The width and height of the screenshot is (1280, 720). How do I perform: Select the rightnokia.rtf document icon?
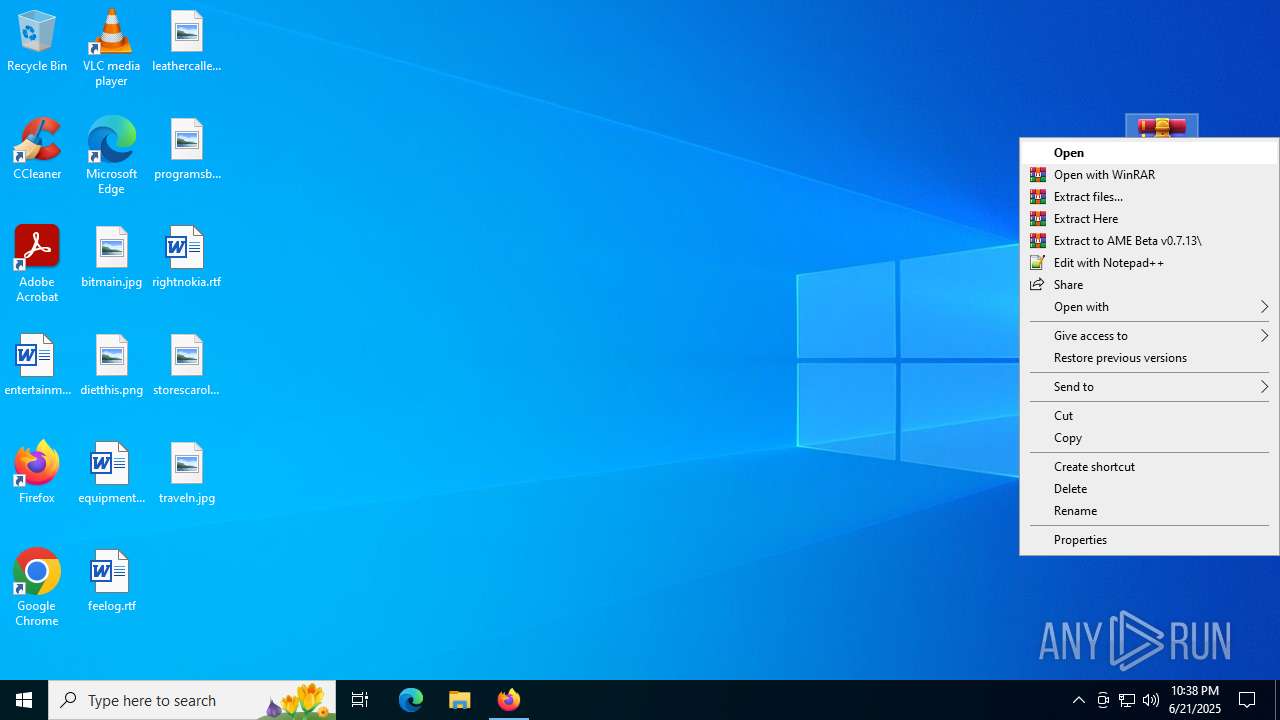pos(187,257)
